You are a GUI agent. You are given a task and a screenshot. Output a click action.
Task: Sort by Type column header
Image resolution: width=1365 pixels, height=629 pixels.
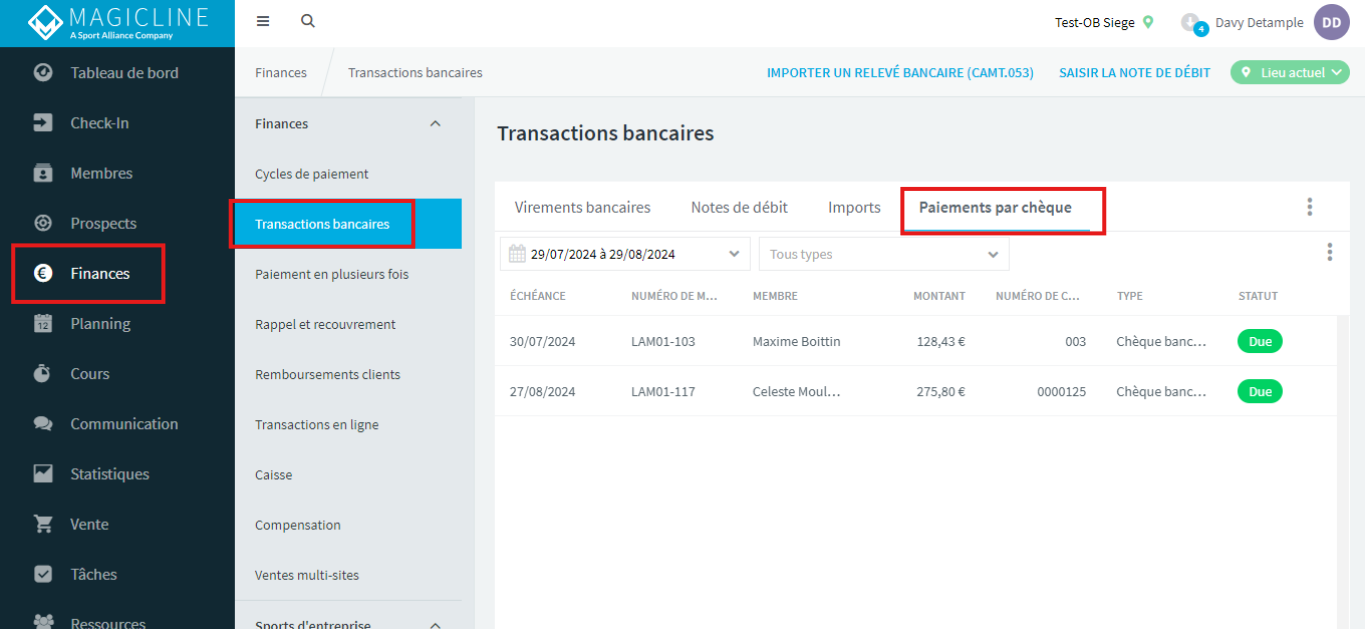tap(1129, 296)
